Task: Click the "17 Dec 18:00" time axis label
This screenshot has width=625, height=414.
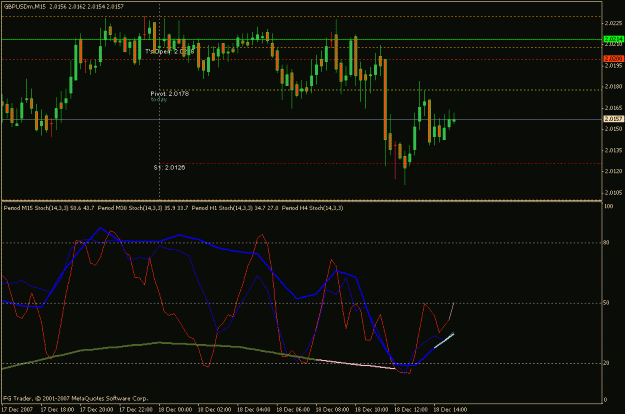Action: (57, 409)
